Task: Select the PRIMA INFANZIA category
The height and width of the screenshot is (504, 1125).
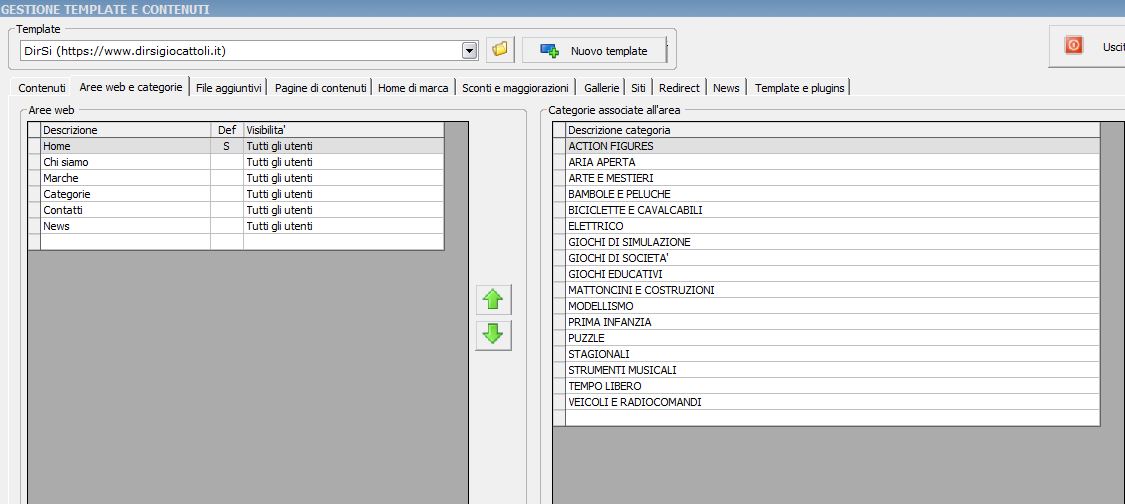Action: pyautogui.click(x=827, y=322)
